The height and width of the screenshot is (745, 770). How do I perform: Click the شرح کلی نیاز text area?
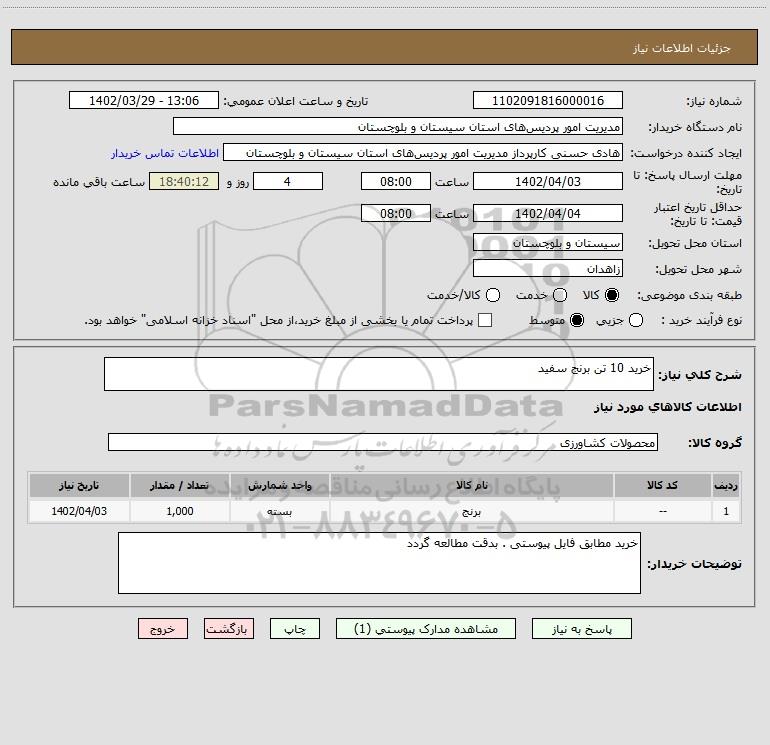point(379,374)
